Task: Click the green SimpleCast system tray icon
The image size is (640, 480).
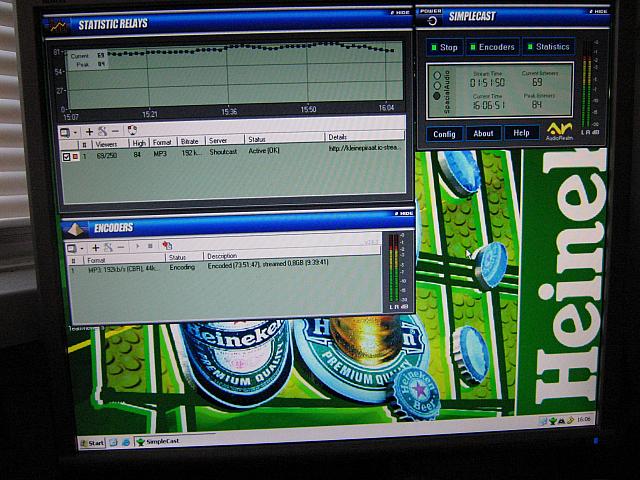Action: pyautogui.click(x=553, y=420)
